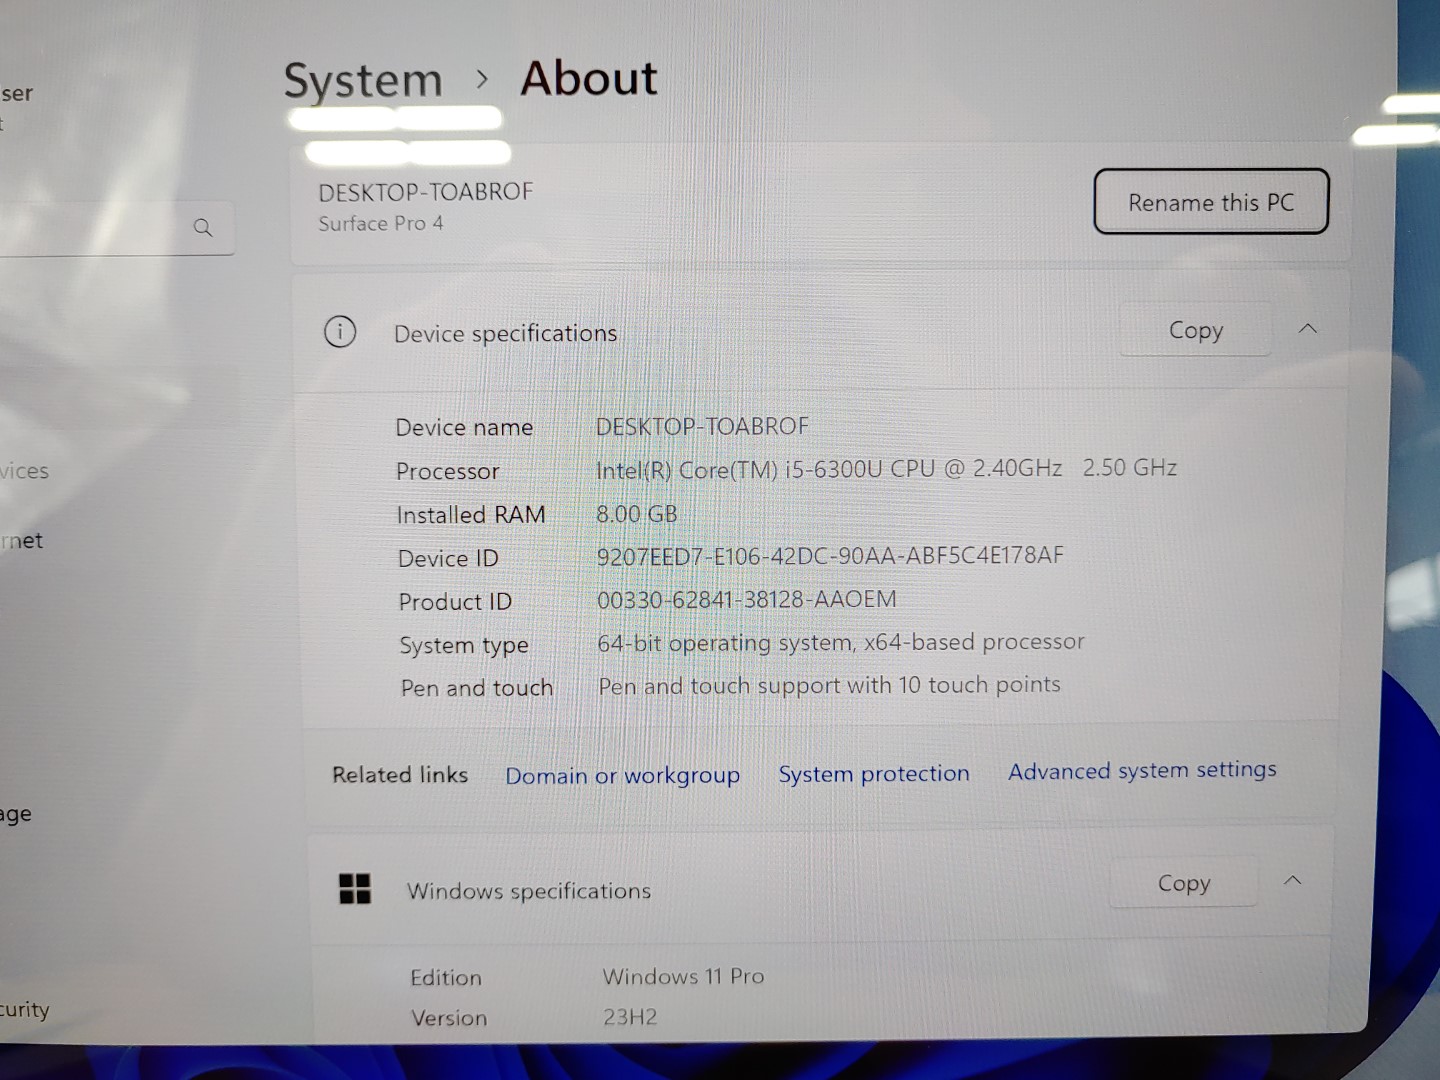
Task: Click the Pen and touch support text
Action: (829, 685)
